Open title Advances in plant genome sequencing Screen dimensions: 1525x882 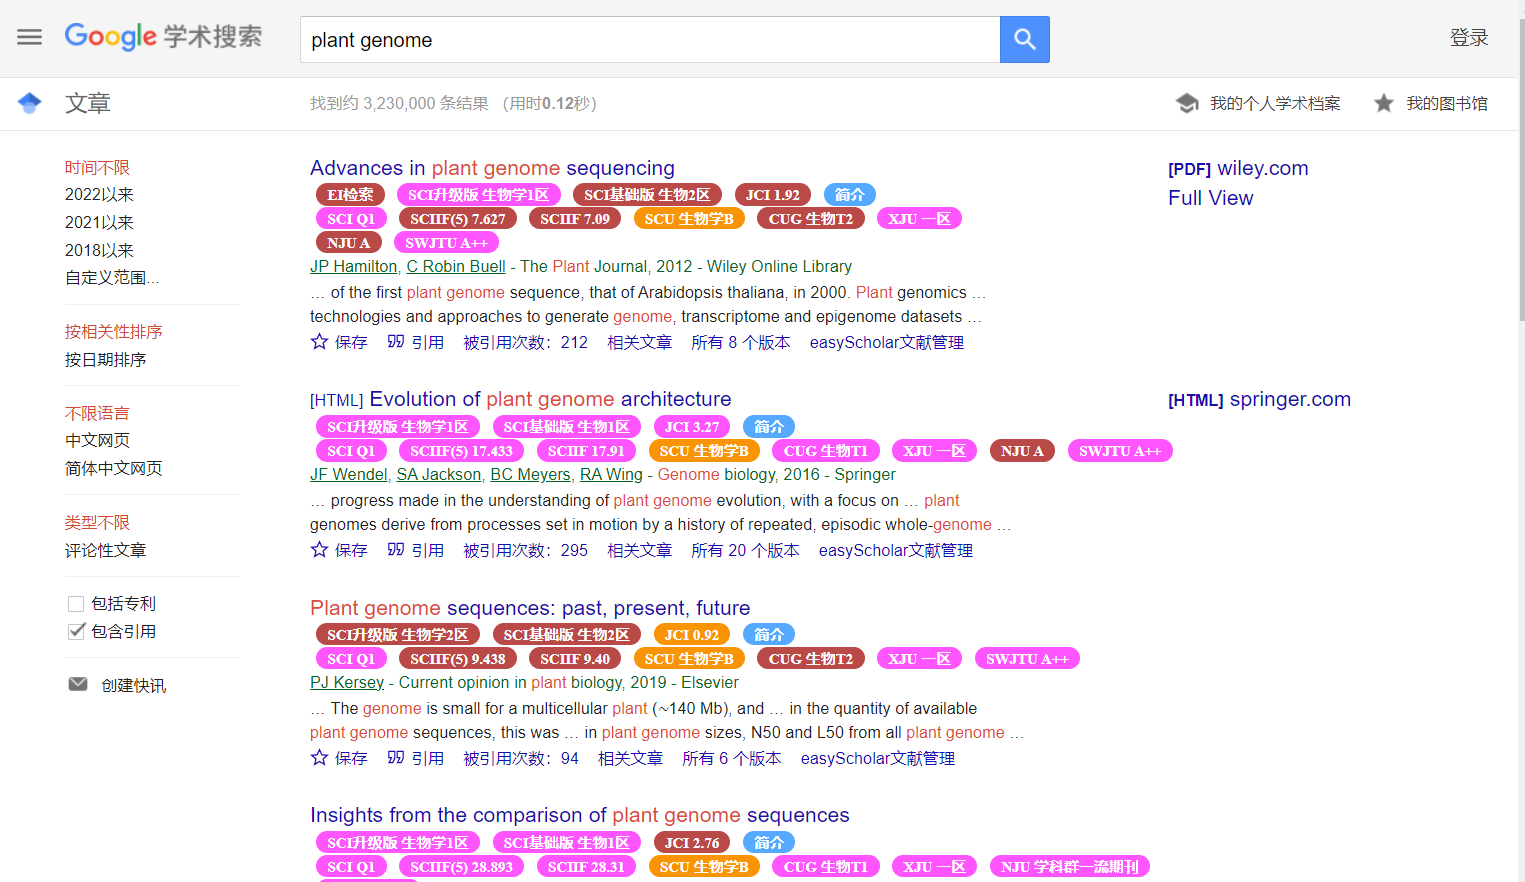pyautogui.click(x=492, y=168)
